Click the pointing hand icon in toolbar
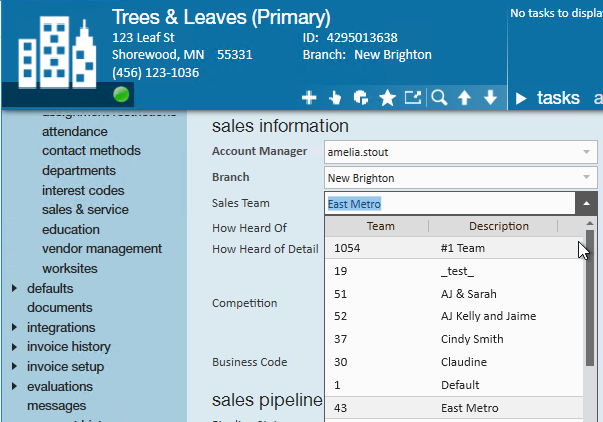The height and width of the screenshot is (422, 603). (336, 97)
